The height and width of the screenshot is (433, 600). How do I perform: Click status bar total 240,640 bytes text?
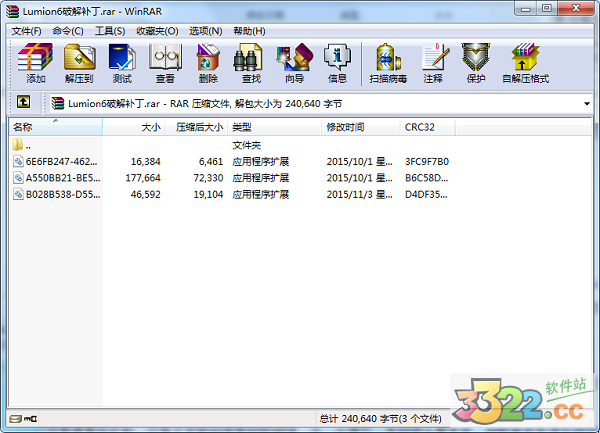pos(380,418)
